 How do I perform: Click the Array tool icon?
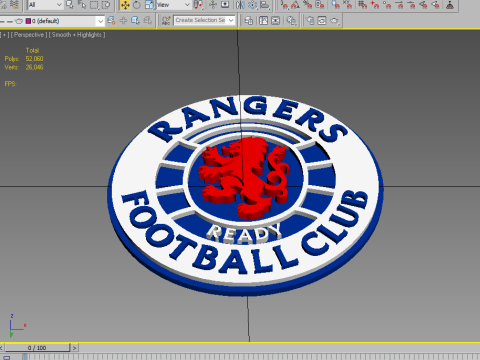click(252, 5)
